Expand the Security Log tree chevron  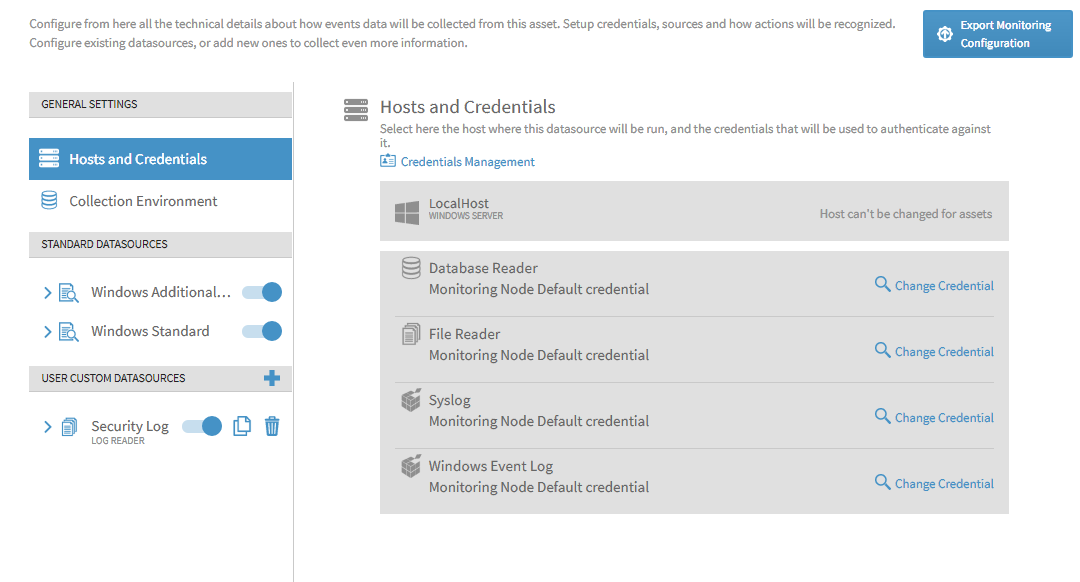[48, 427]
